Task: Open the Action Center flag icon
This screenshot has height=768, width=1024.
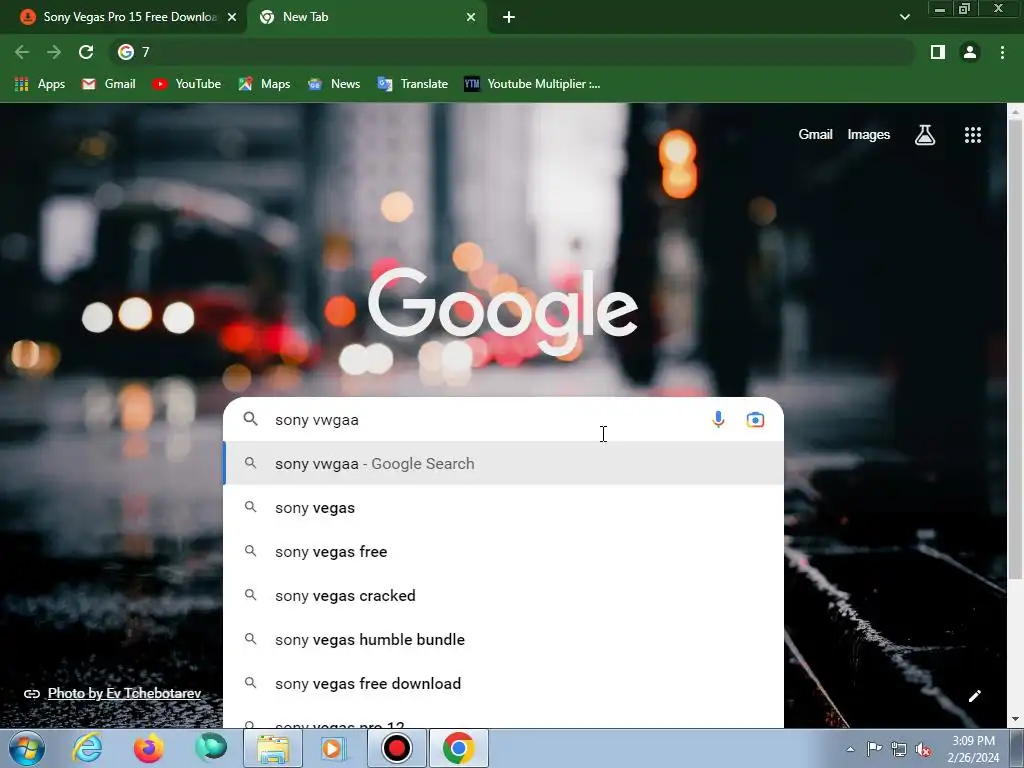Action: tap(874, 749)
